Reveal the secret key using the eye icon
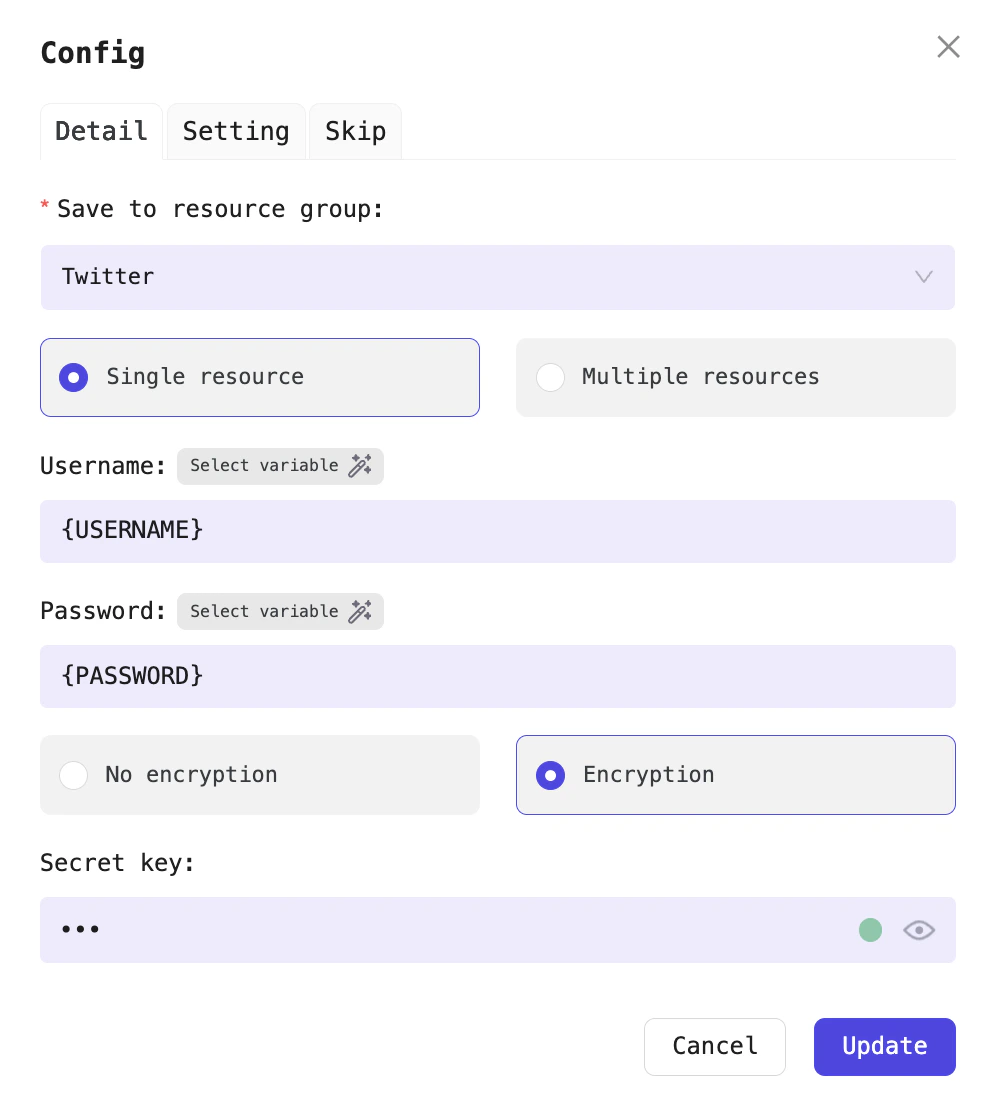The image size is (986, 1102). (919, 930)
